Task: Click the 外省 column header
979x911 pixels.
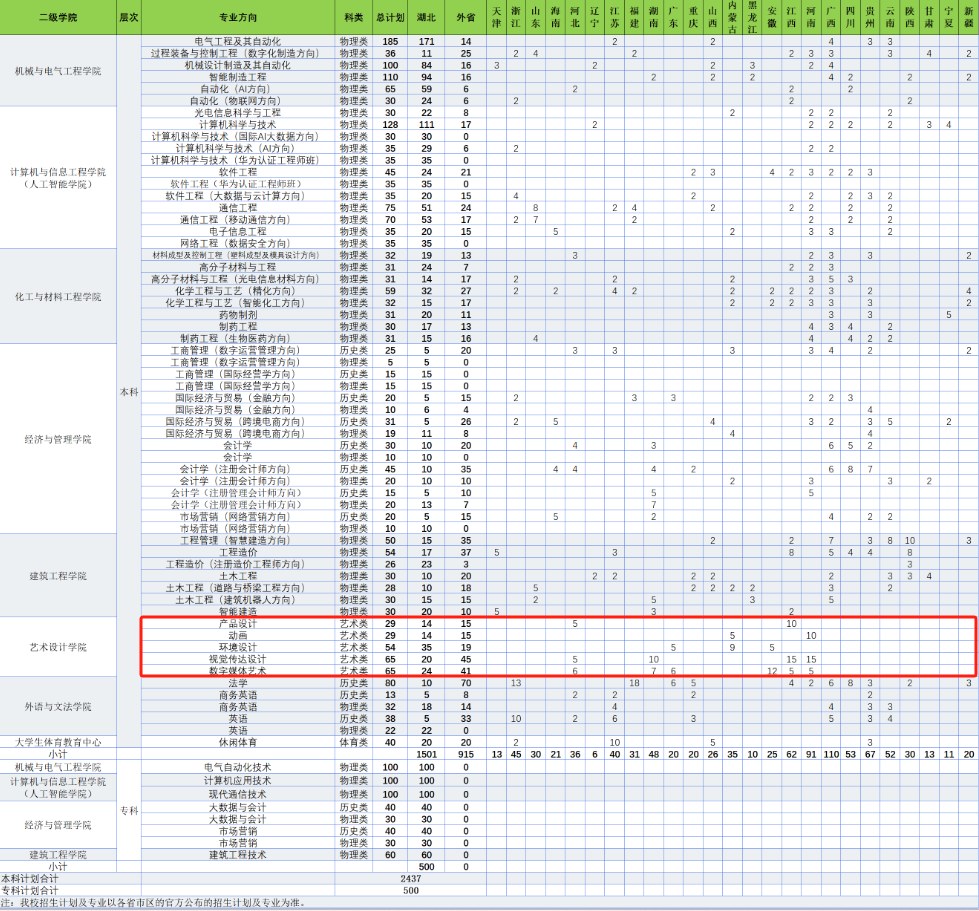Action: (x=465, y=18)
